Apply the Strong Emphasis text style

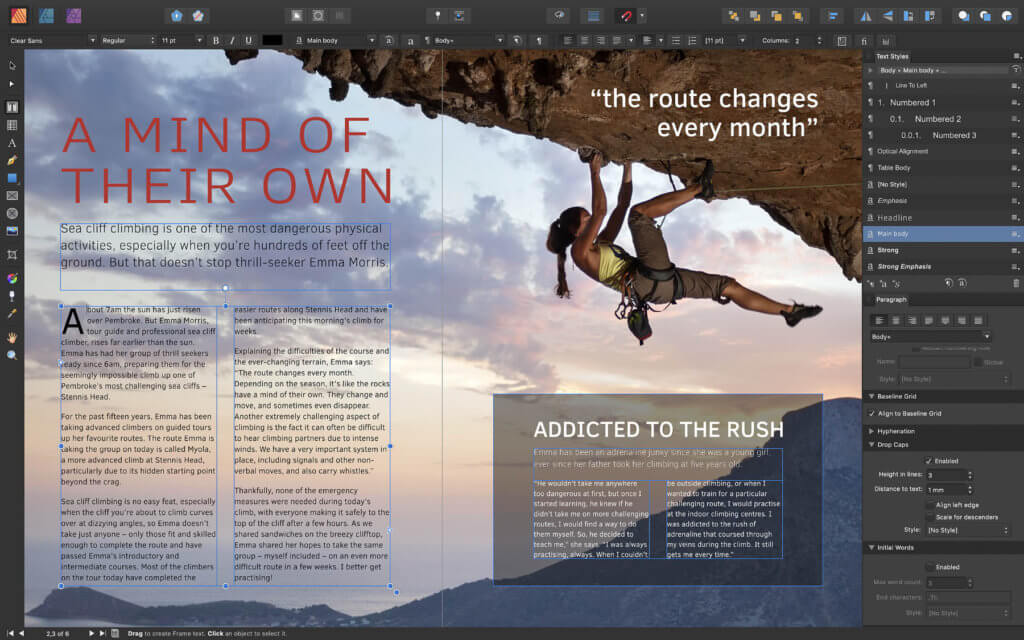(x=903, y=266)
